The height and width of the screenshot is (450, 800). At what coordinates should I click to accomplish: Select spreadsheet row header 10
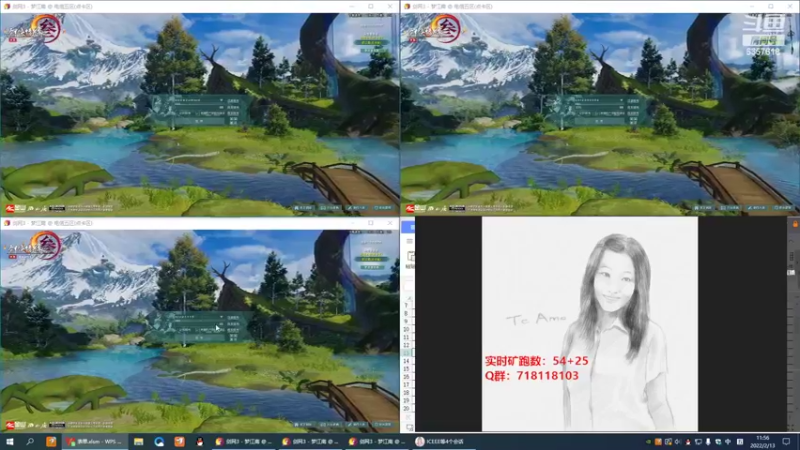point(406,329)
